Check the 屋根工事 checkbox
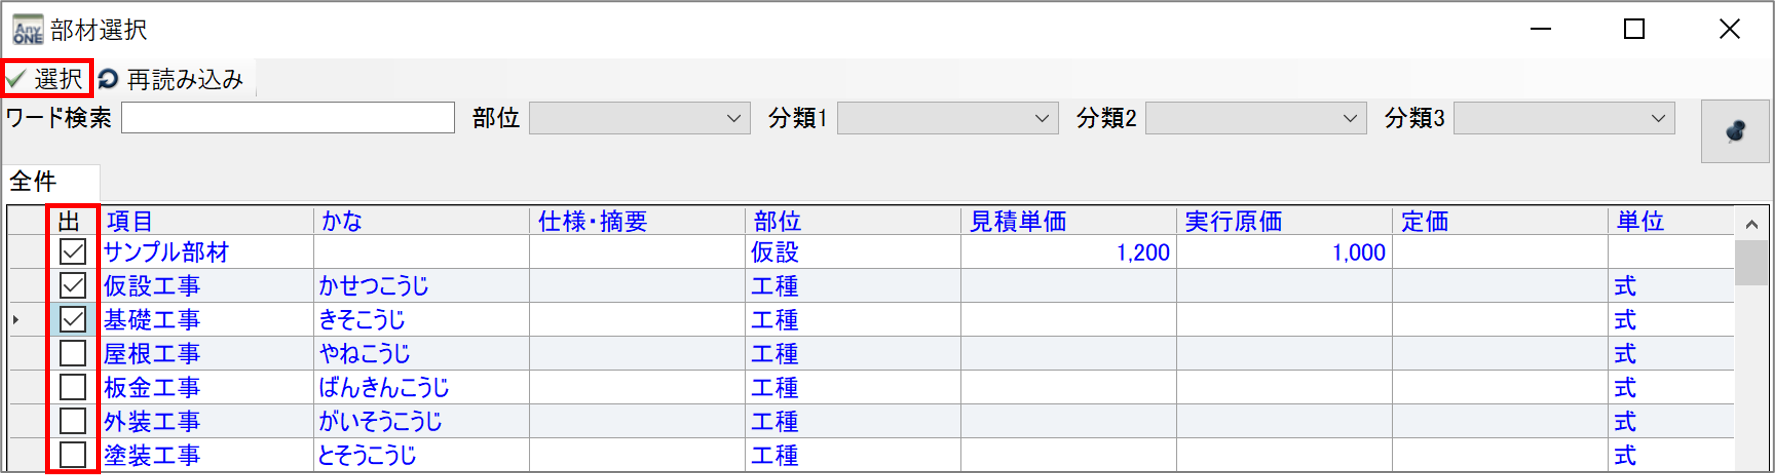 73,354
